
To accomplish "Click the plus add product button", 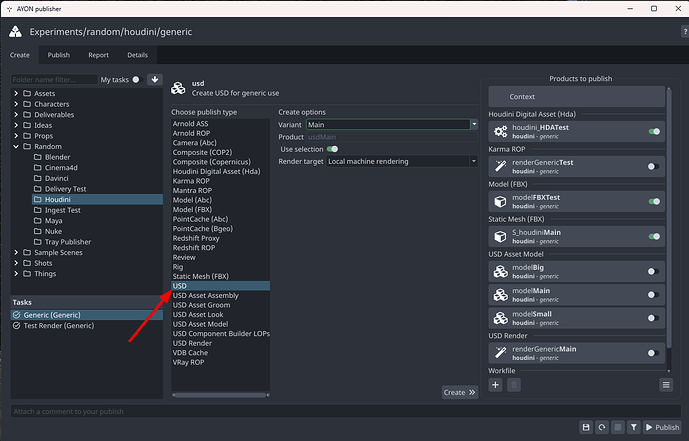I will pyautogui.click(x=495, y=385).
